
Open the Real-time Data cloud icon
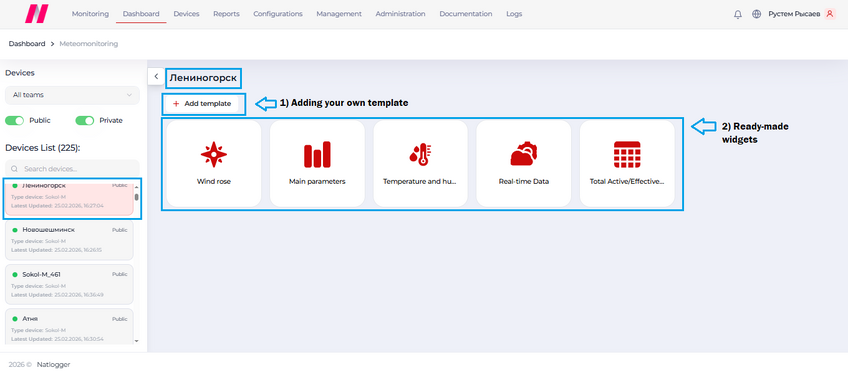[524, 154]
